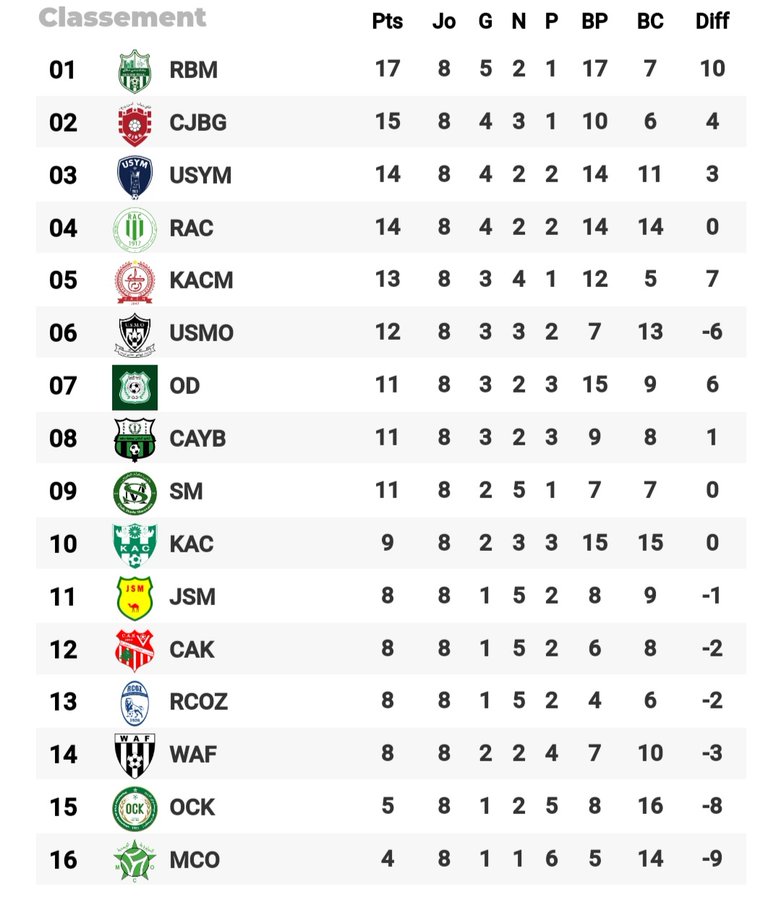Select the USYM navy shield logo

pos(134,176)
